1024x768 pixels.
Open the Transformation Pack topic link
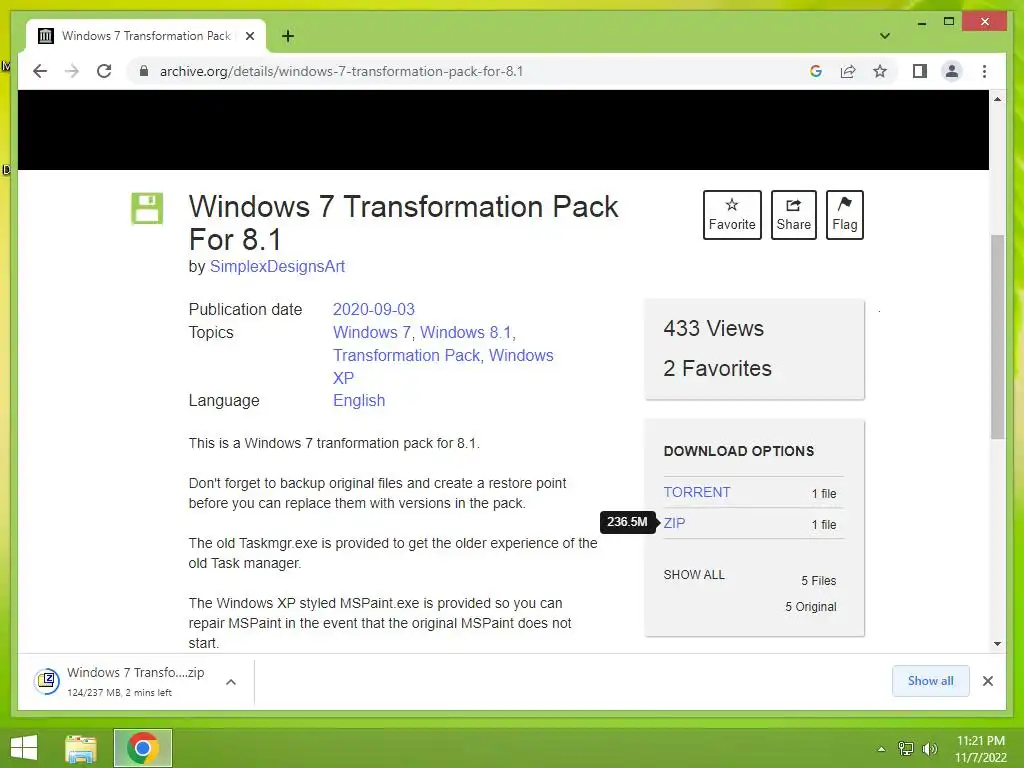pyautogui.click(x=406, y=355)
